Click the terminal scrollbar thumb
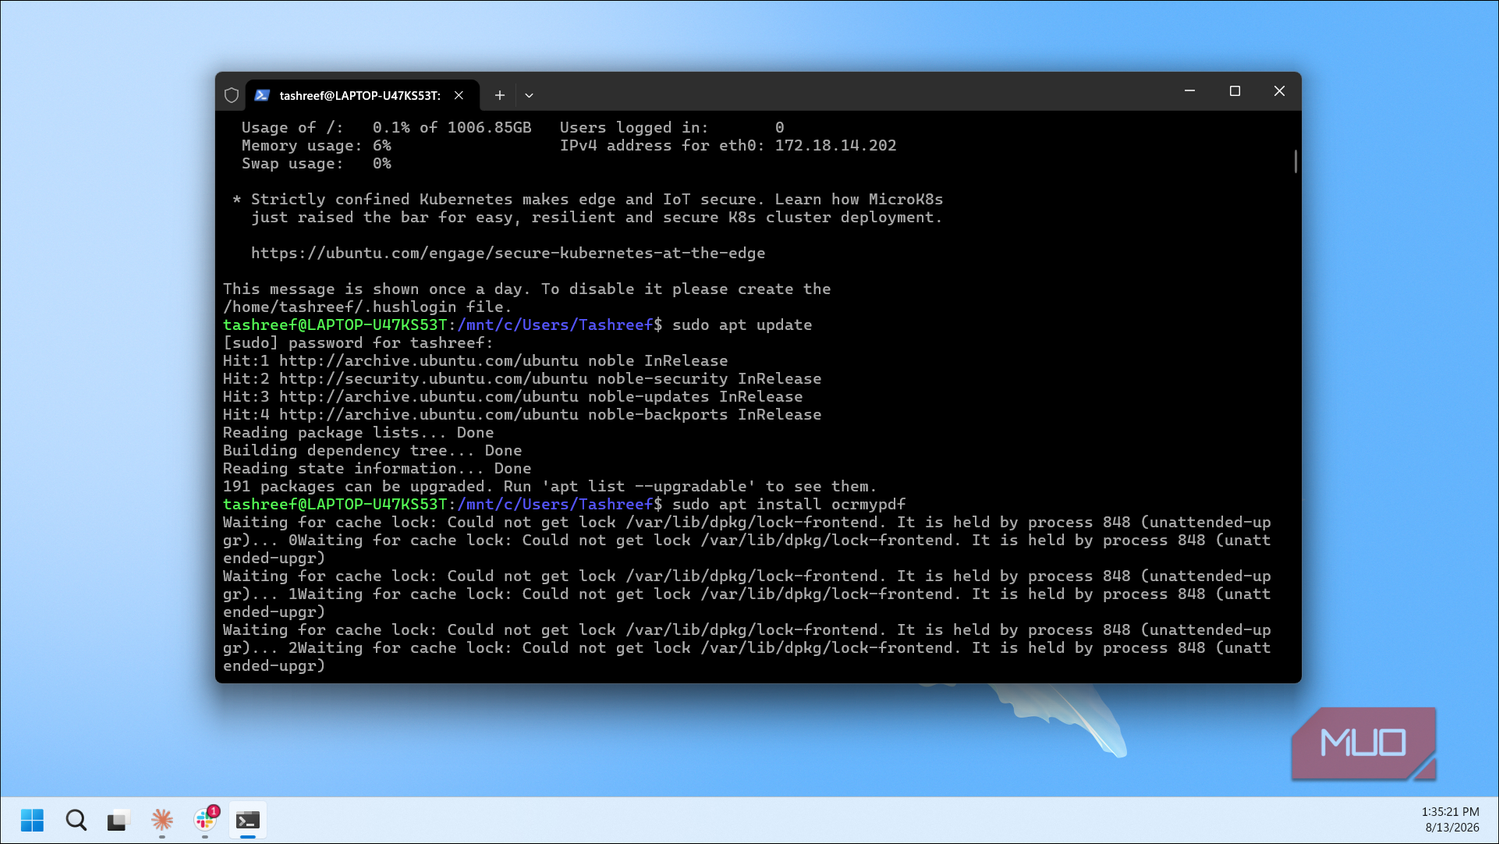Screen dimensions: 1499x844 click(x=1295, y=161)
